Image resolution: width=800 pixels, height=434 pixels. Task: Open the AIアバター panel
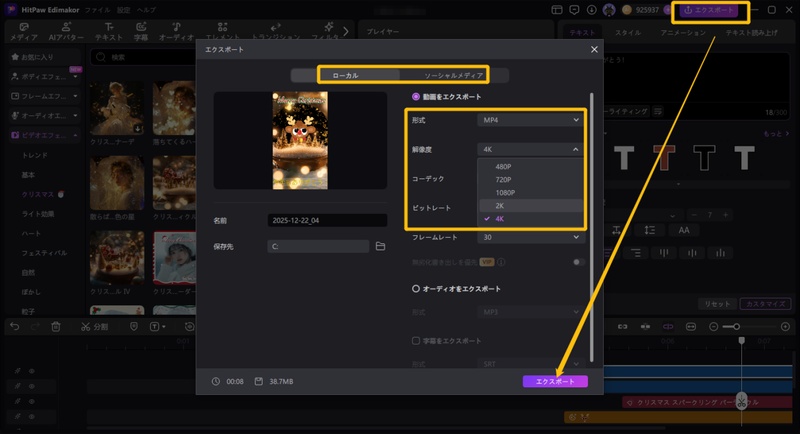point(66,32)
